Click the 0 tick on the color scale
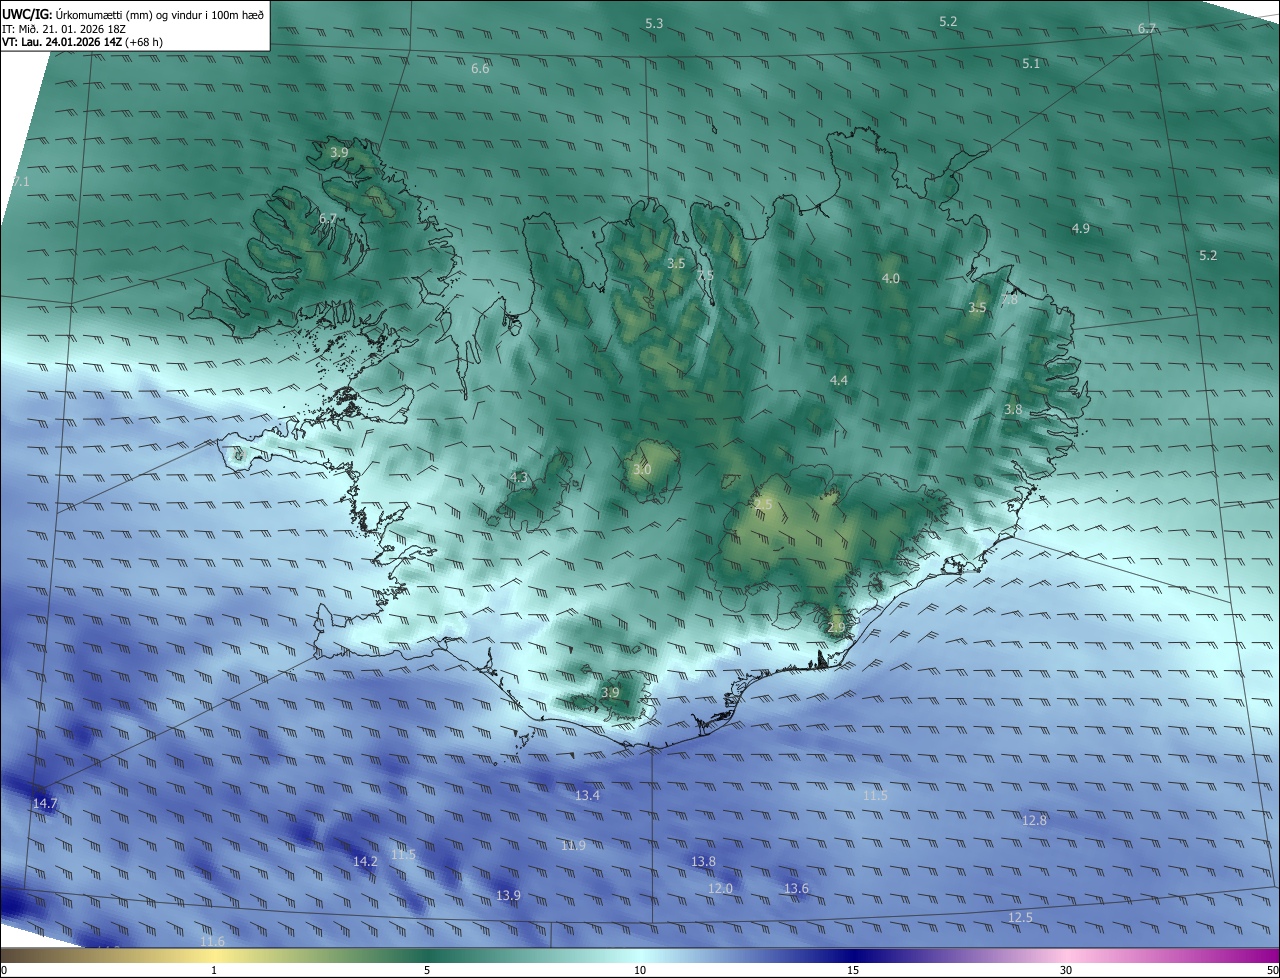 4,970
